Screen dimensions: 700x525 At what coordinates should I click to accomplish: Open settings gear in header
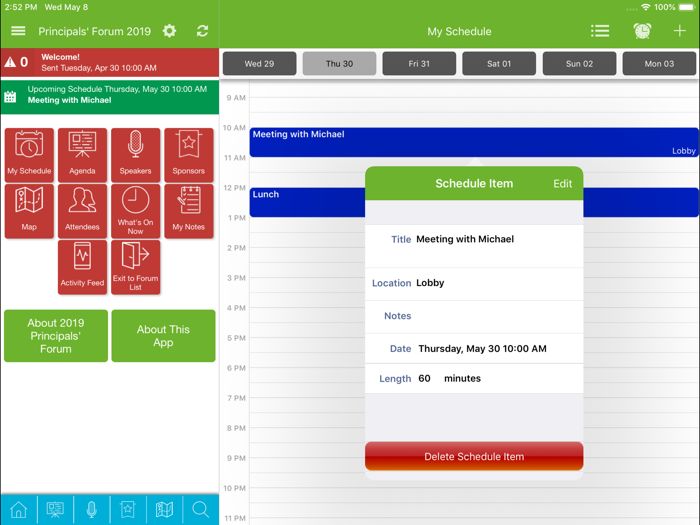pyautogui.click(x=170, y=31)
